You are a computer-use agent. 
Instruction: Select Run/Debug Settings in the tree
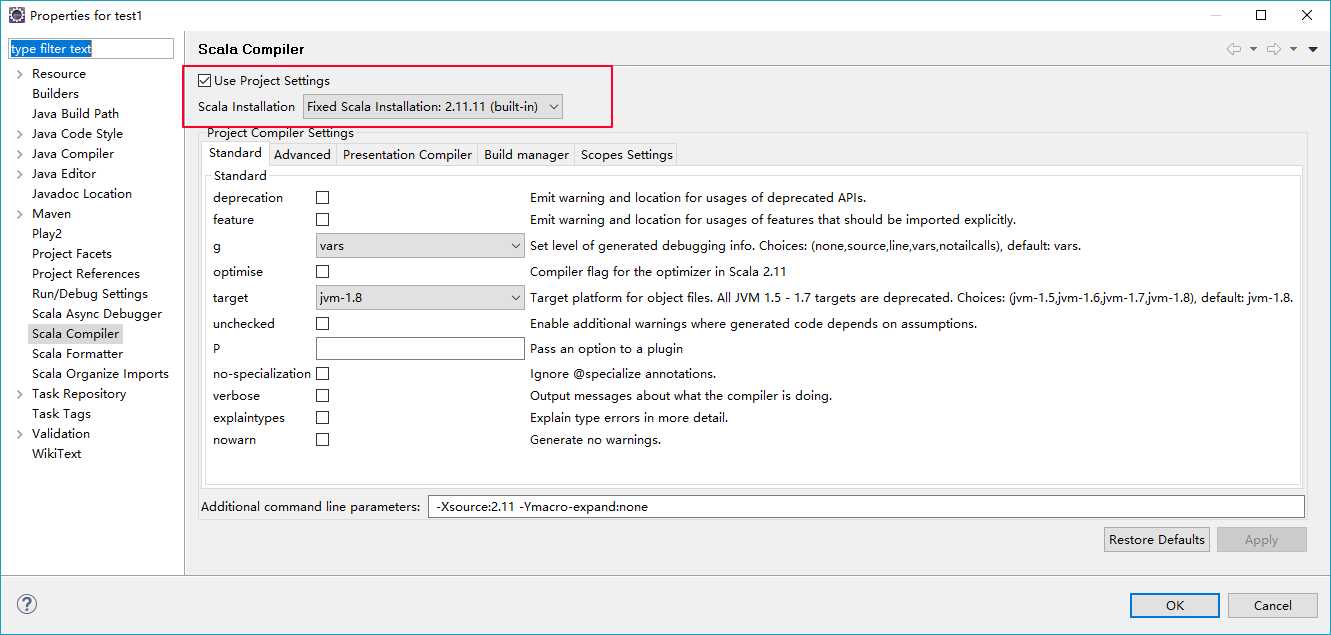coord(90,294)
